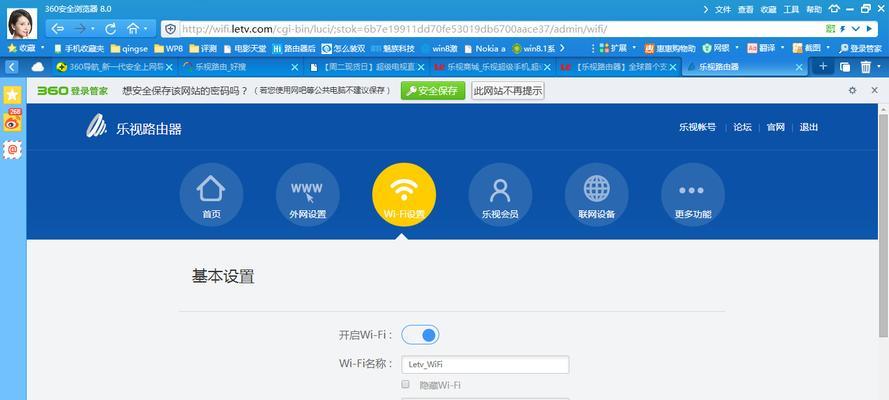
Task: Click the user avatar photo
Action: tap(22, 23)
